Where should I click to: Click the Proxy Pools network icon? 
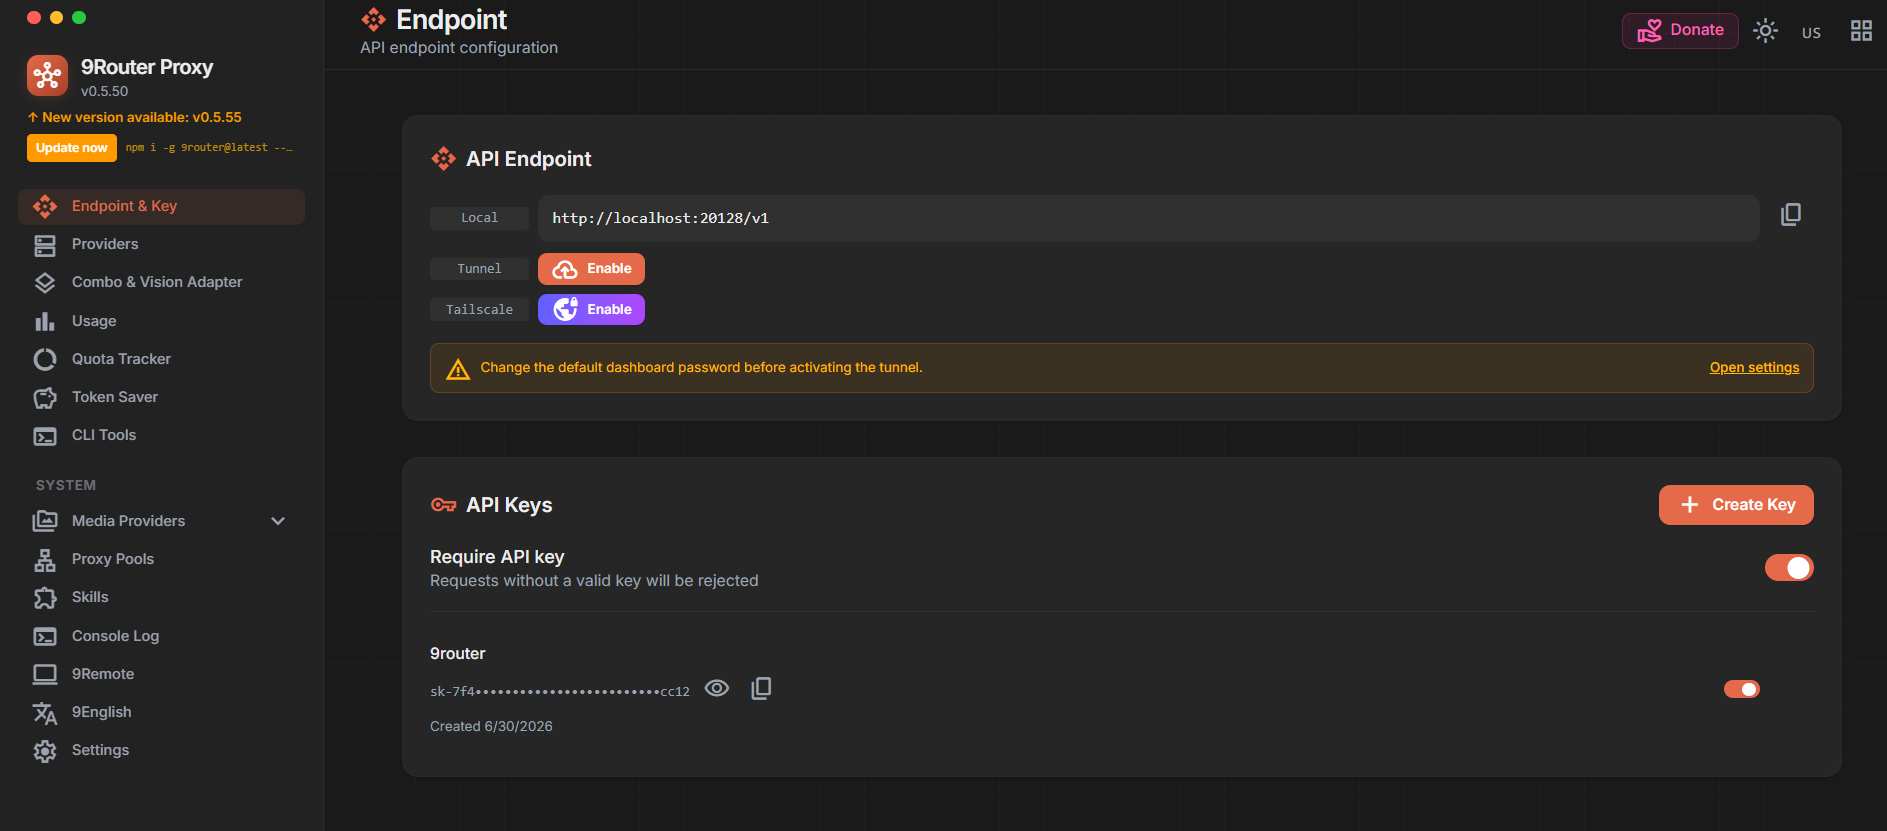(x=45, y=560)
